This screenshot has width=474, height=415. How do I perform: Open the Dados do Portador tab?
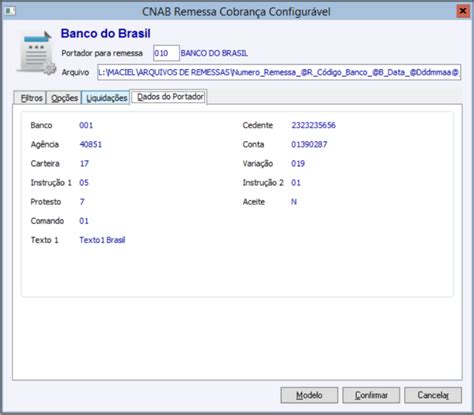pos(169,97)
